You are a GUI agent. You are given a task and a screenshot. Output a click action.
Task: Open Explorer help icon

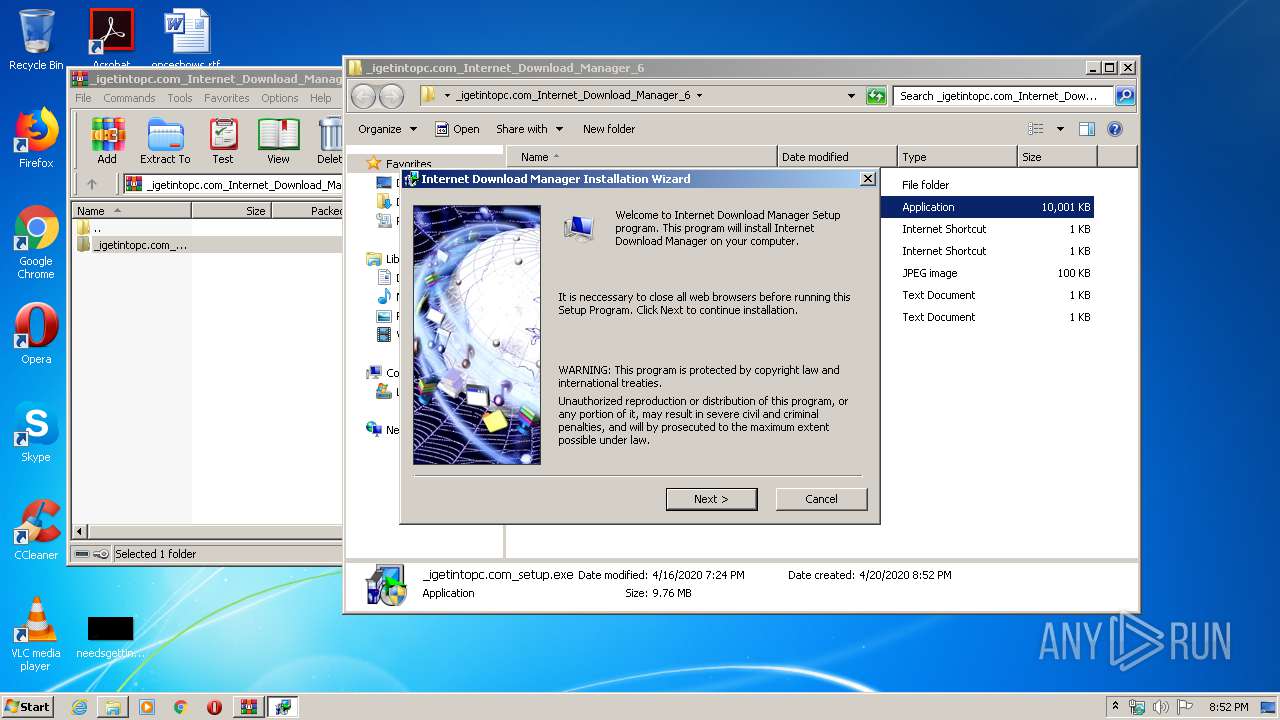1115,129
